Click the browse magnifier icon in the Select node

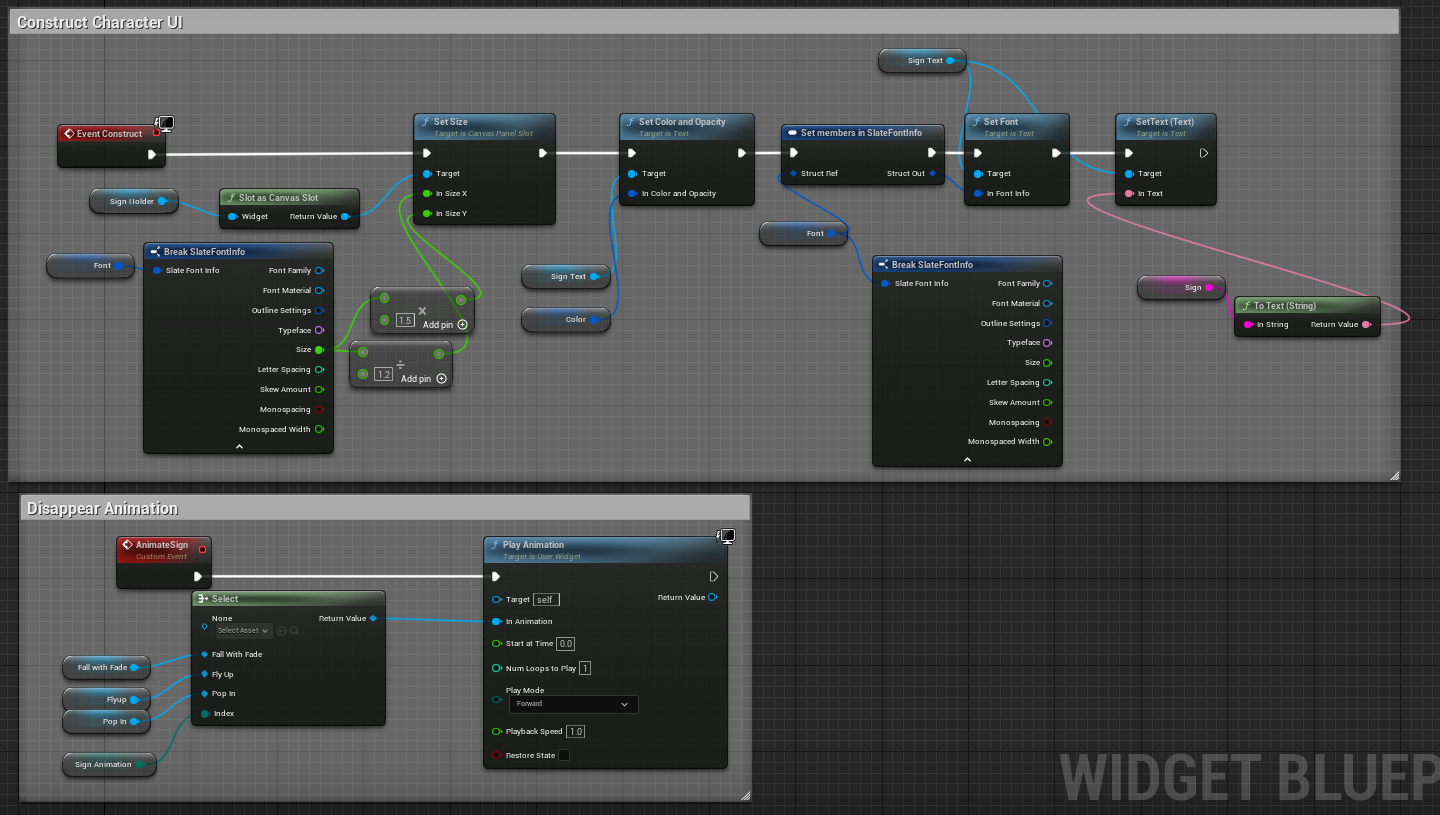tap(294, 631)
